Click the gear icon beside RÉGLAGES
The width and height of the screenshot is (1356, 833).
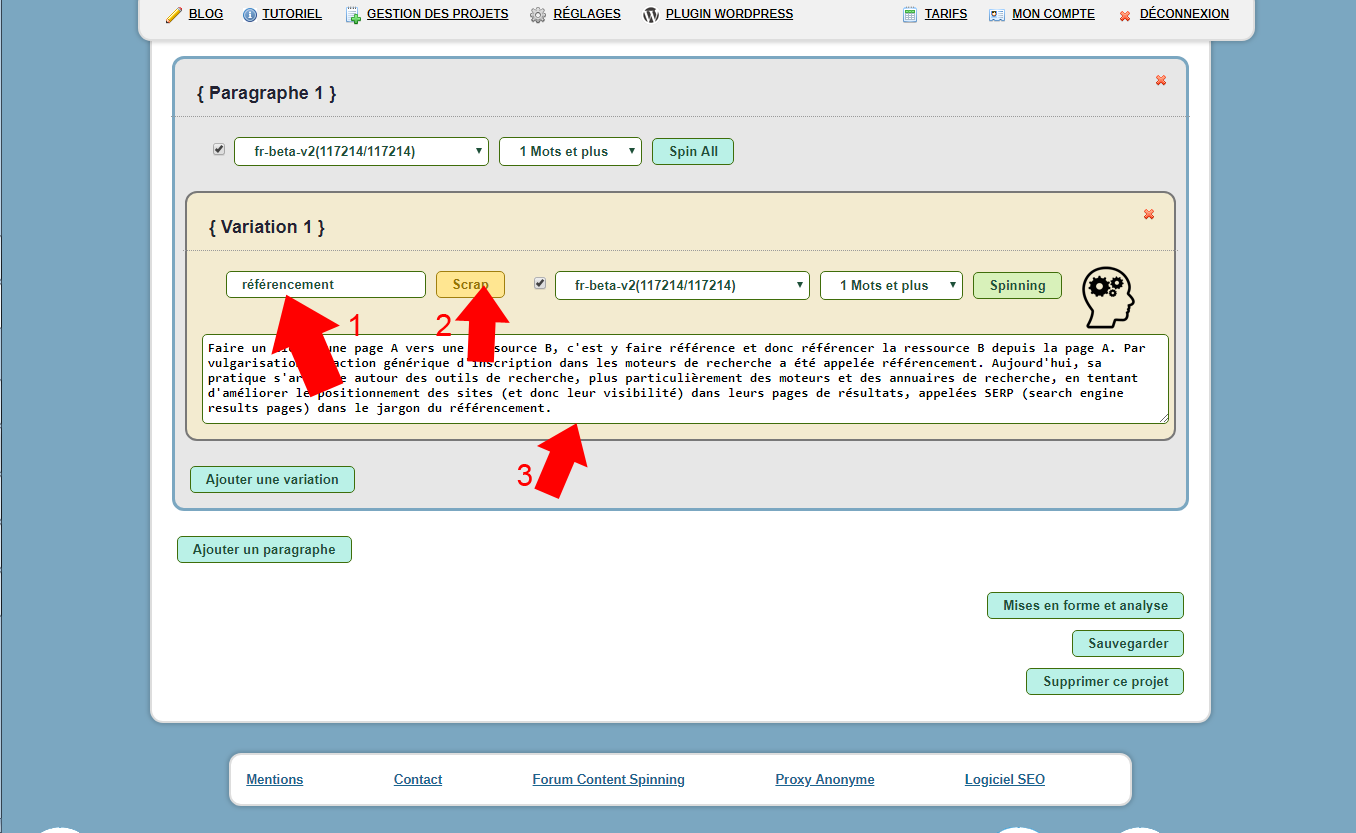coord(538,15)
